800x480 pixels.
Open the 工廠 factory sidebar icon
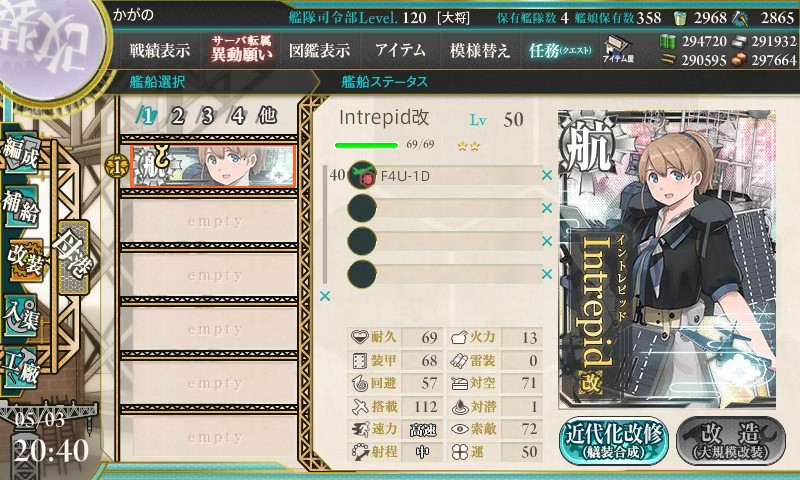point(21,367)
